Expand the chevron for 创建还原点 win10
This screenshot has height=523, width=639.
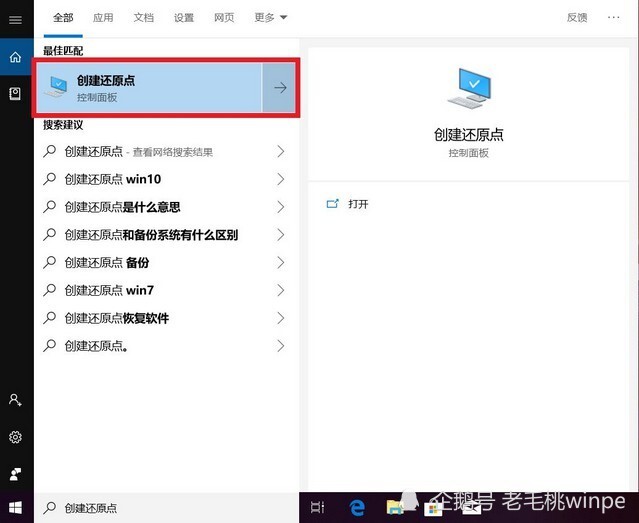(x=280, y=179)
